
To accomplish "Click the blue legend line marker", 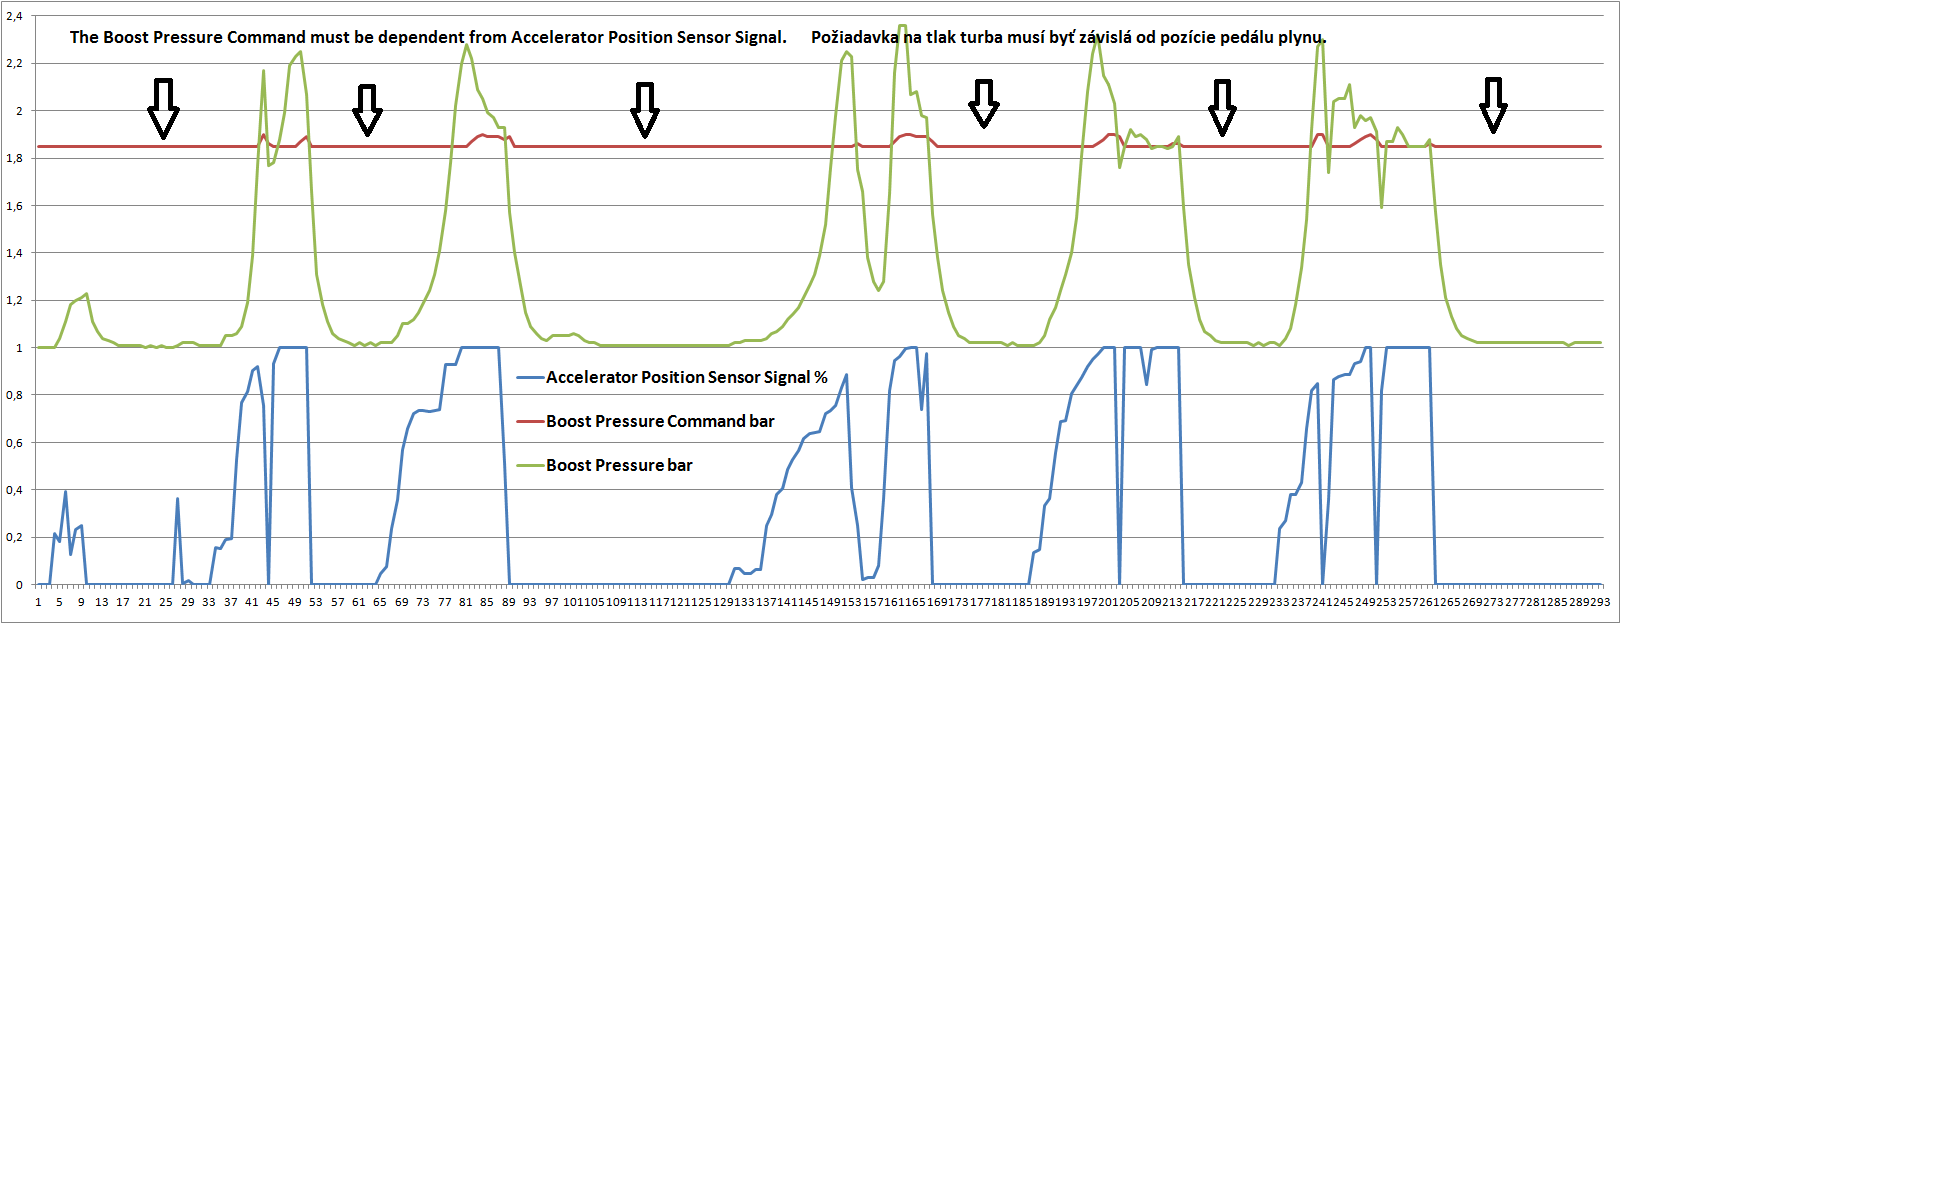I will tap(530, 378).
